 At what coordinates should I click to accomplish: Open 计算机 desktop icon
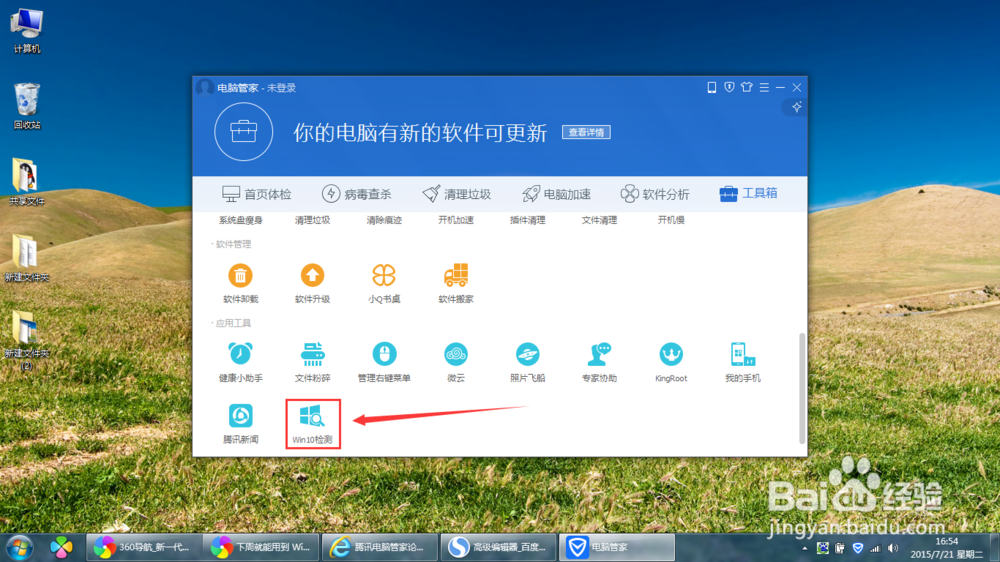coord(27,31)
